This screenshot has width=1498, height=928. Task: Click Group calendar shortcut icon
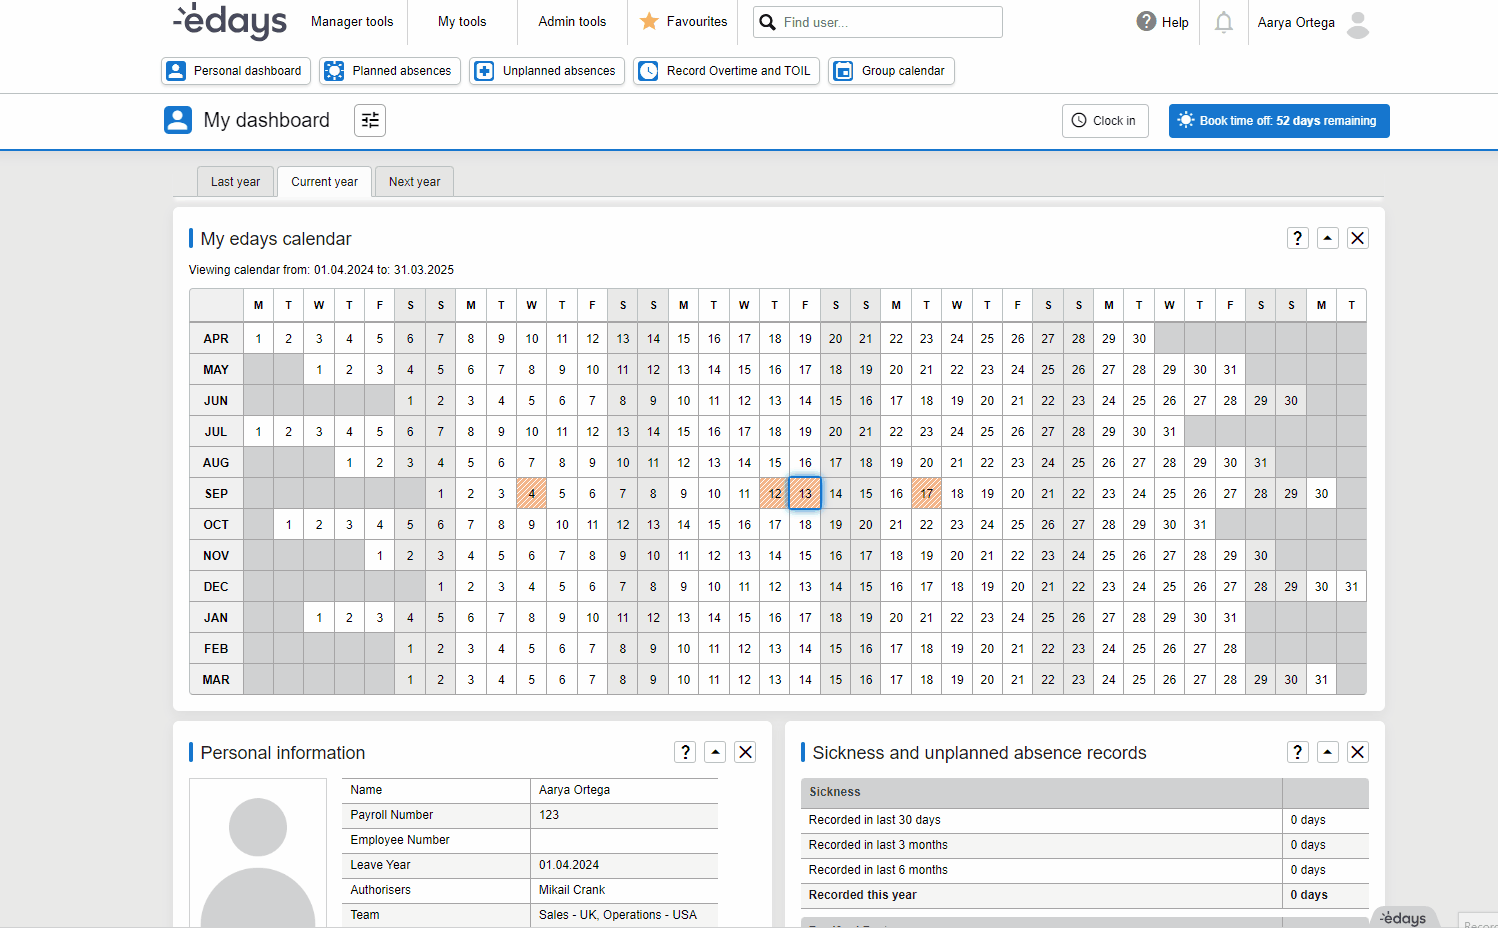point(843,71)
